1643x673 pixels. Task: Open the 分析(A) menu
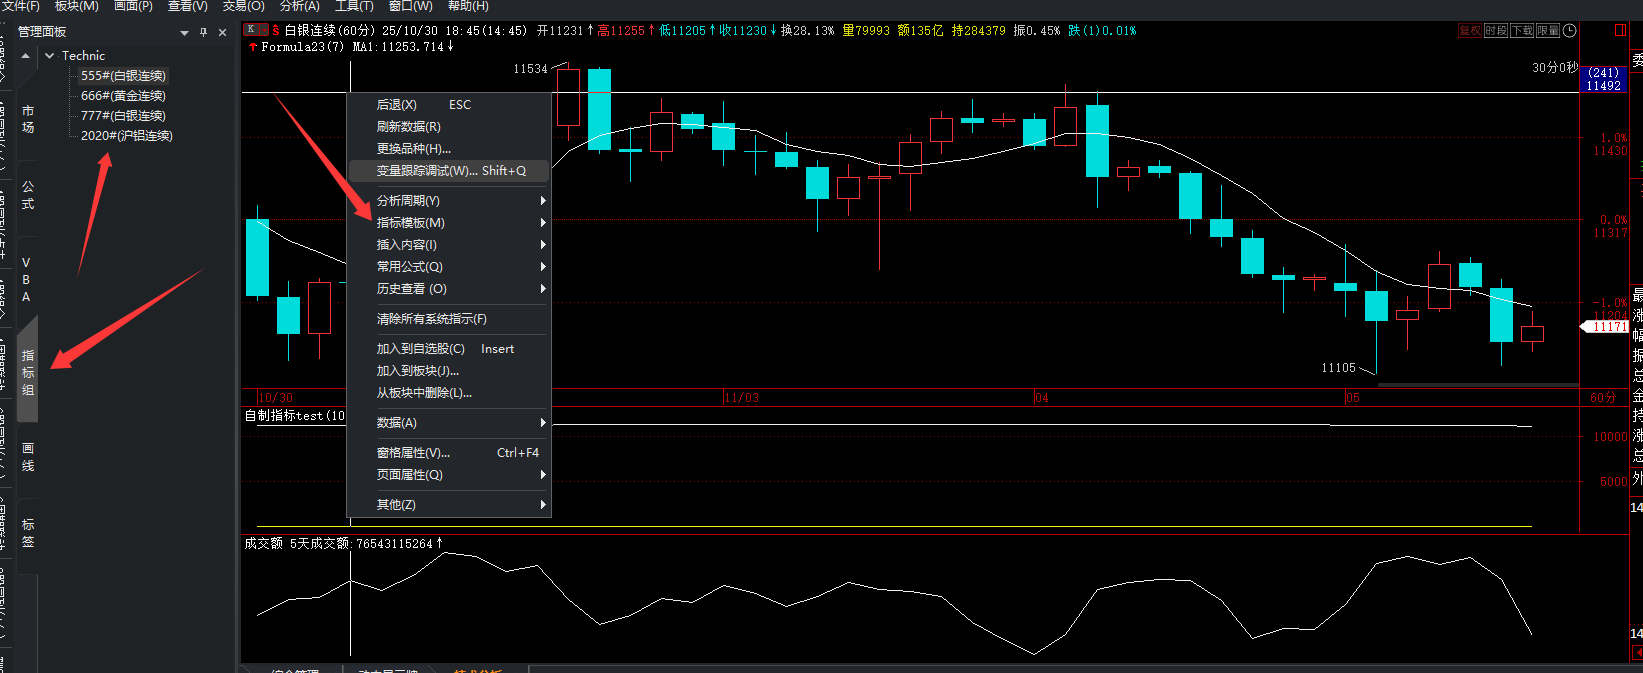(299, 6)
